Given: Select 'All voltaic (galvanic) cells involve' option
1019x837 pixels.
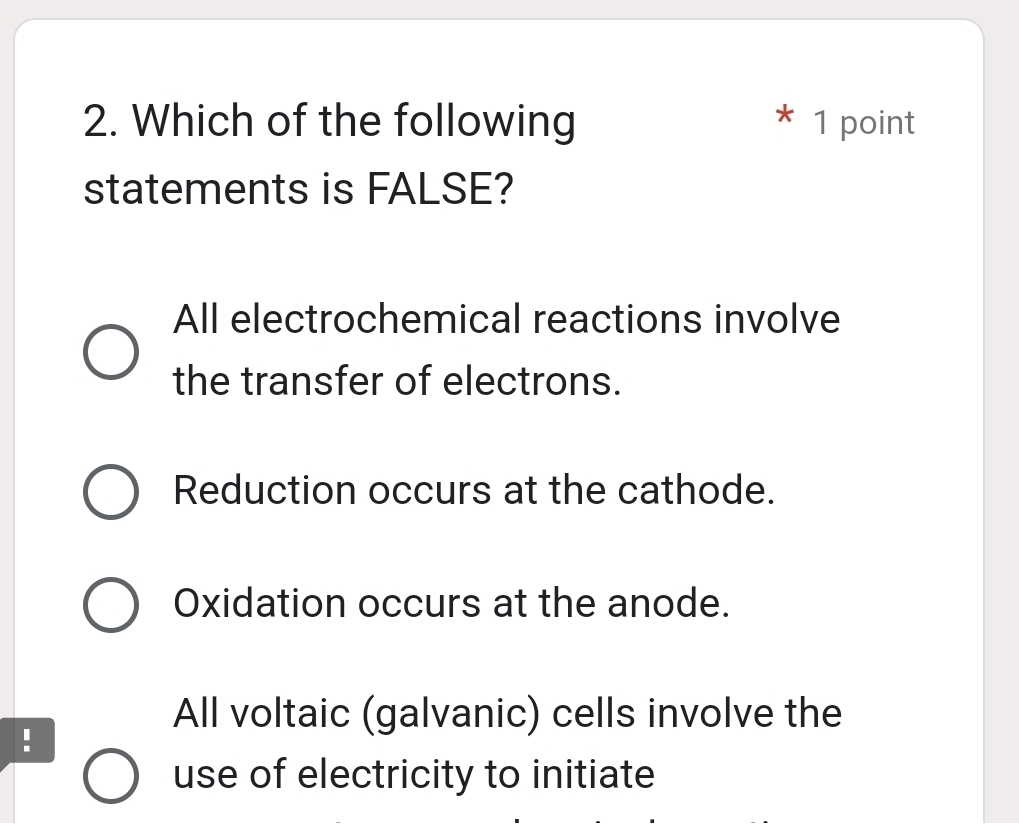Looking at the screenshot, I should click(110, 775).
